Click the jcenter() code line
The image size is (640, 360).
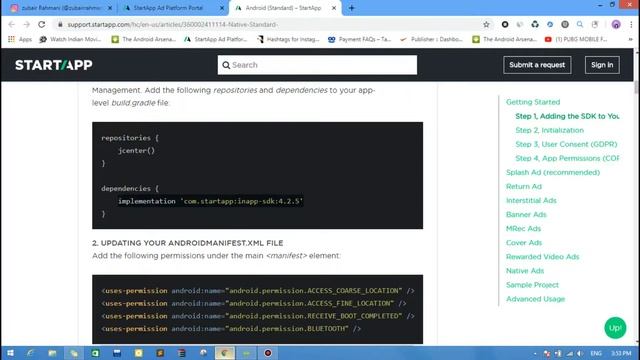coord(136,151)
